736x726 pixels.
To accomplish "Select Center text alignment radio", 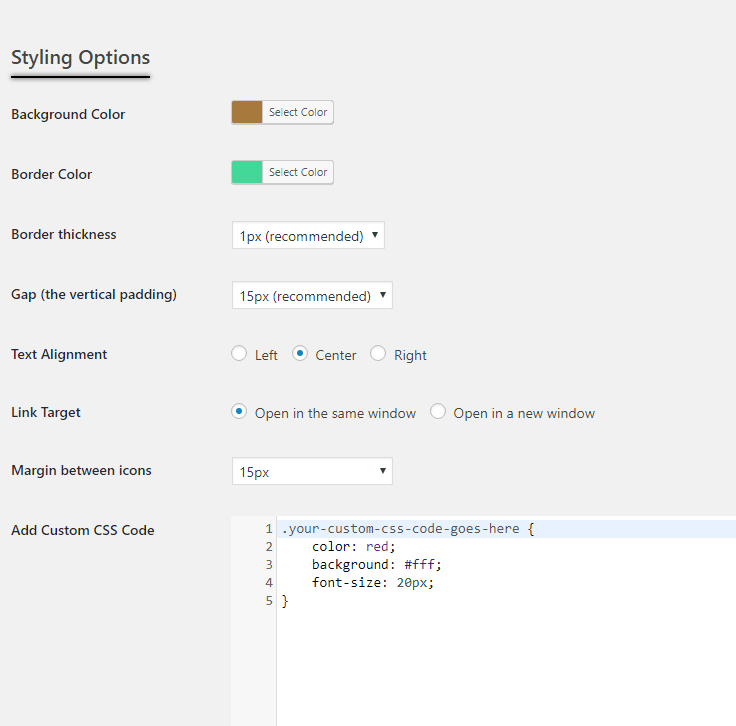I will pos(300,353).
